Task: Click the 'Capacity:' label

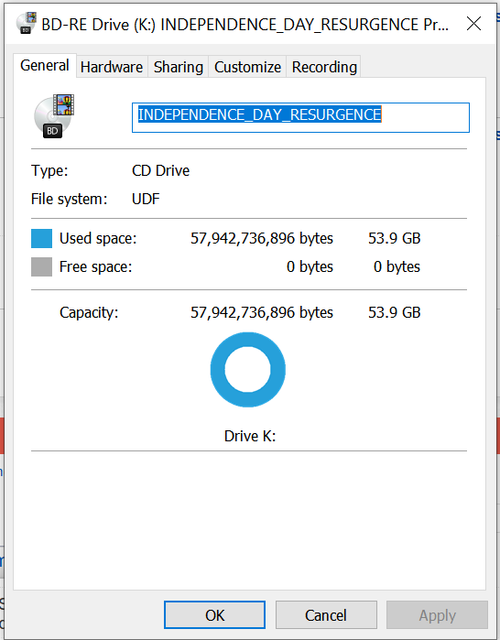Action: pos(89,313)
